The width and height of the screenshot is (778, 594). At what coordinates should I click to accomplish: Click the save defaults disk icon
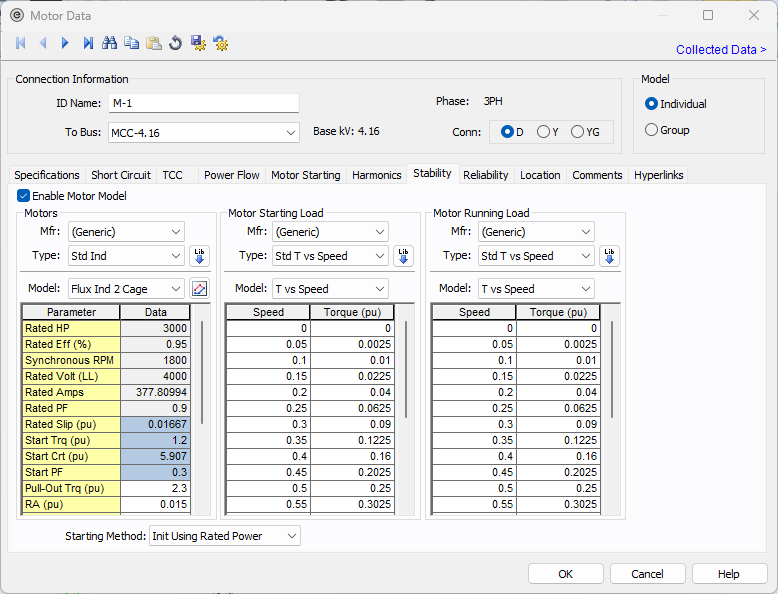pyautogui.click(x=198, y=43)
